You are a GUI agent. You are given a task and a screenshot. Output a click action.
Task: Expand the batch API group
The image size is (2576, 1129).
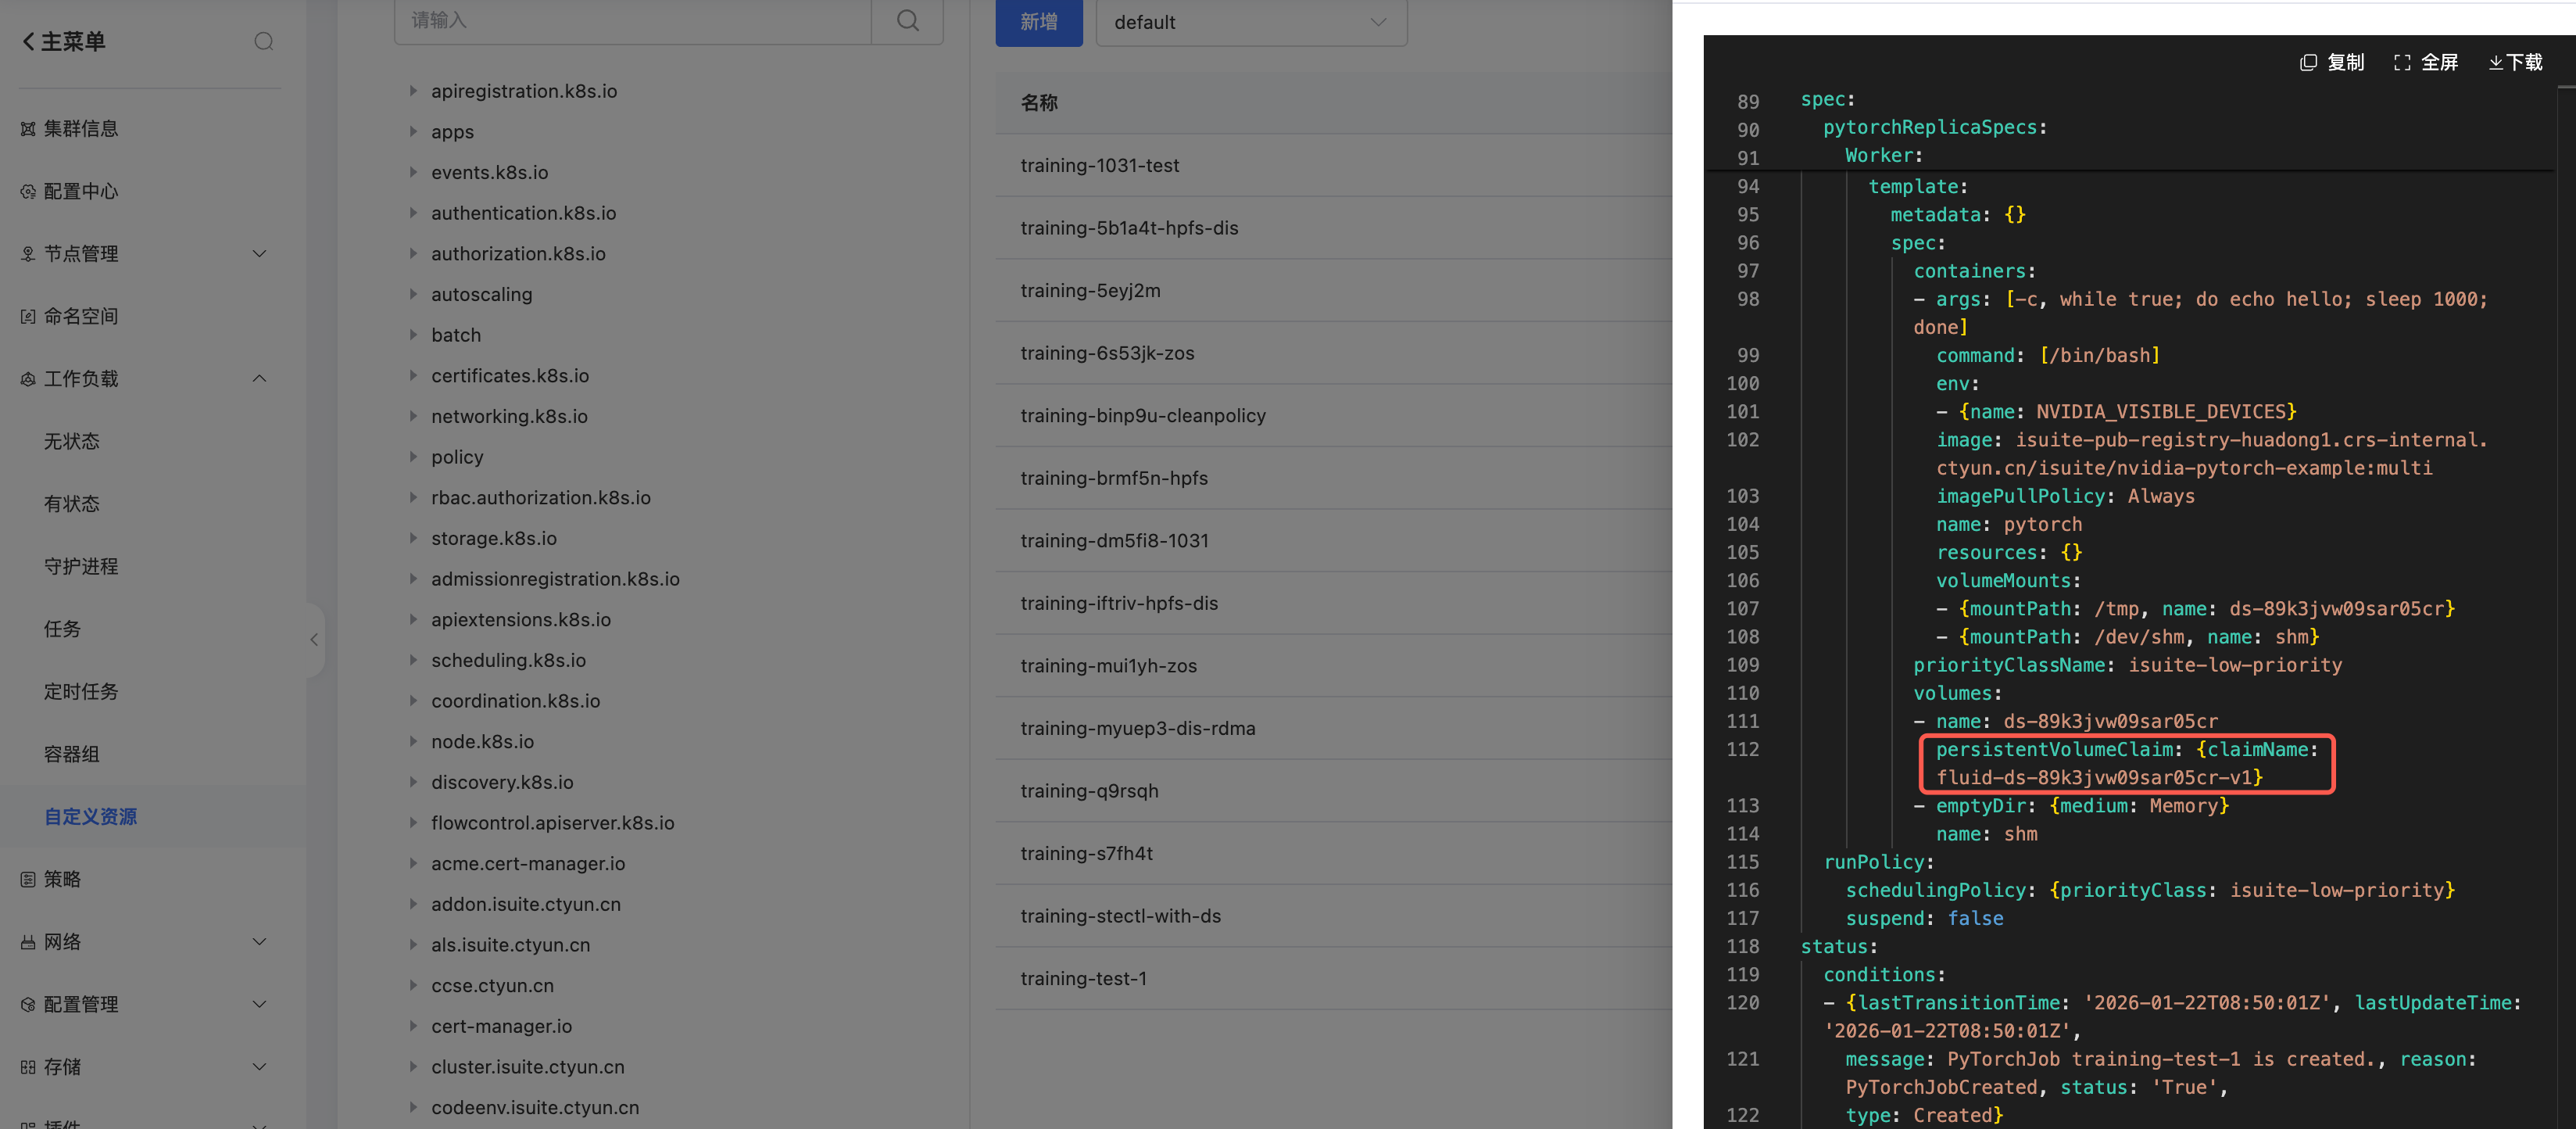click(x=413, y=334)
